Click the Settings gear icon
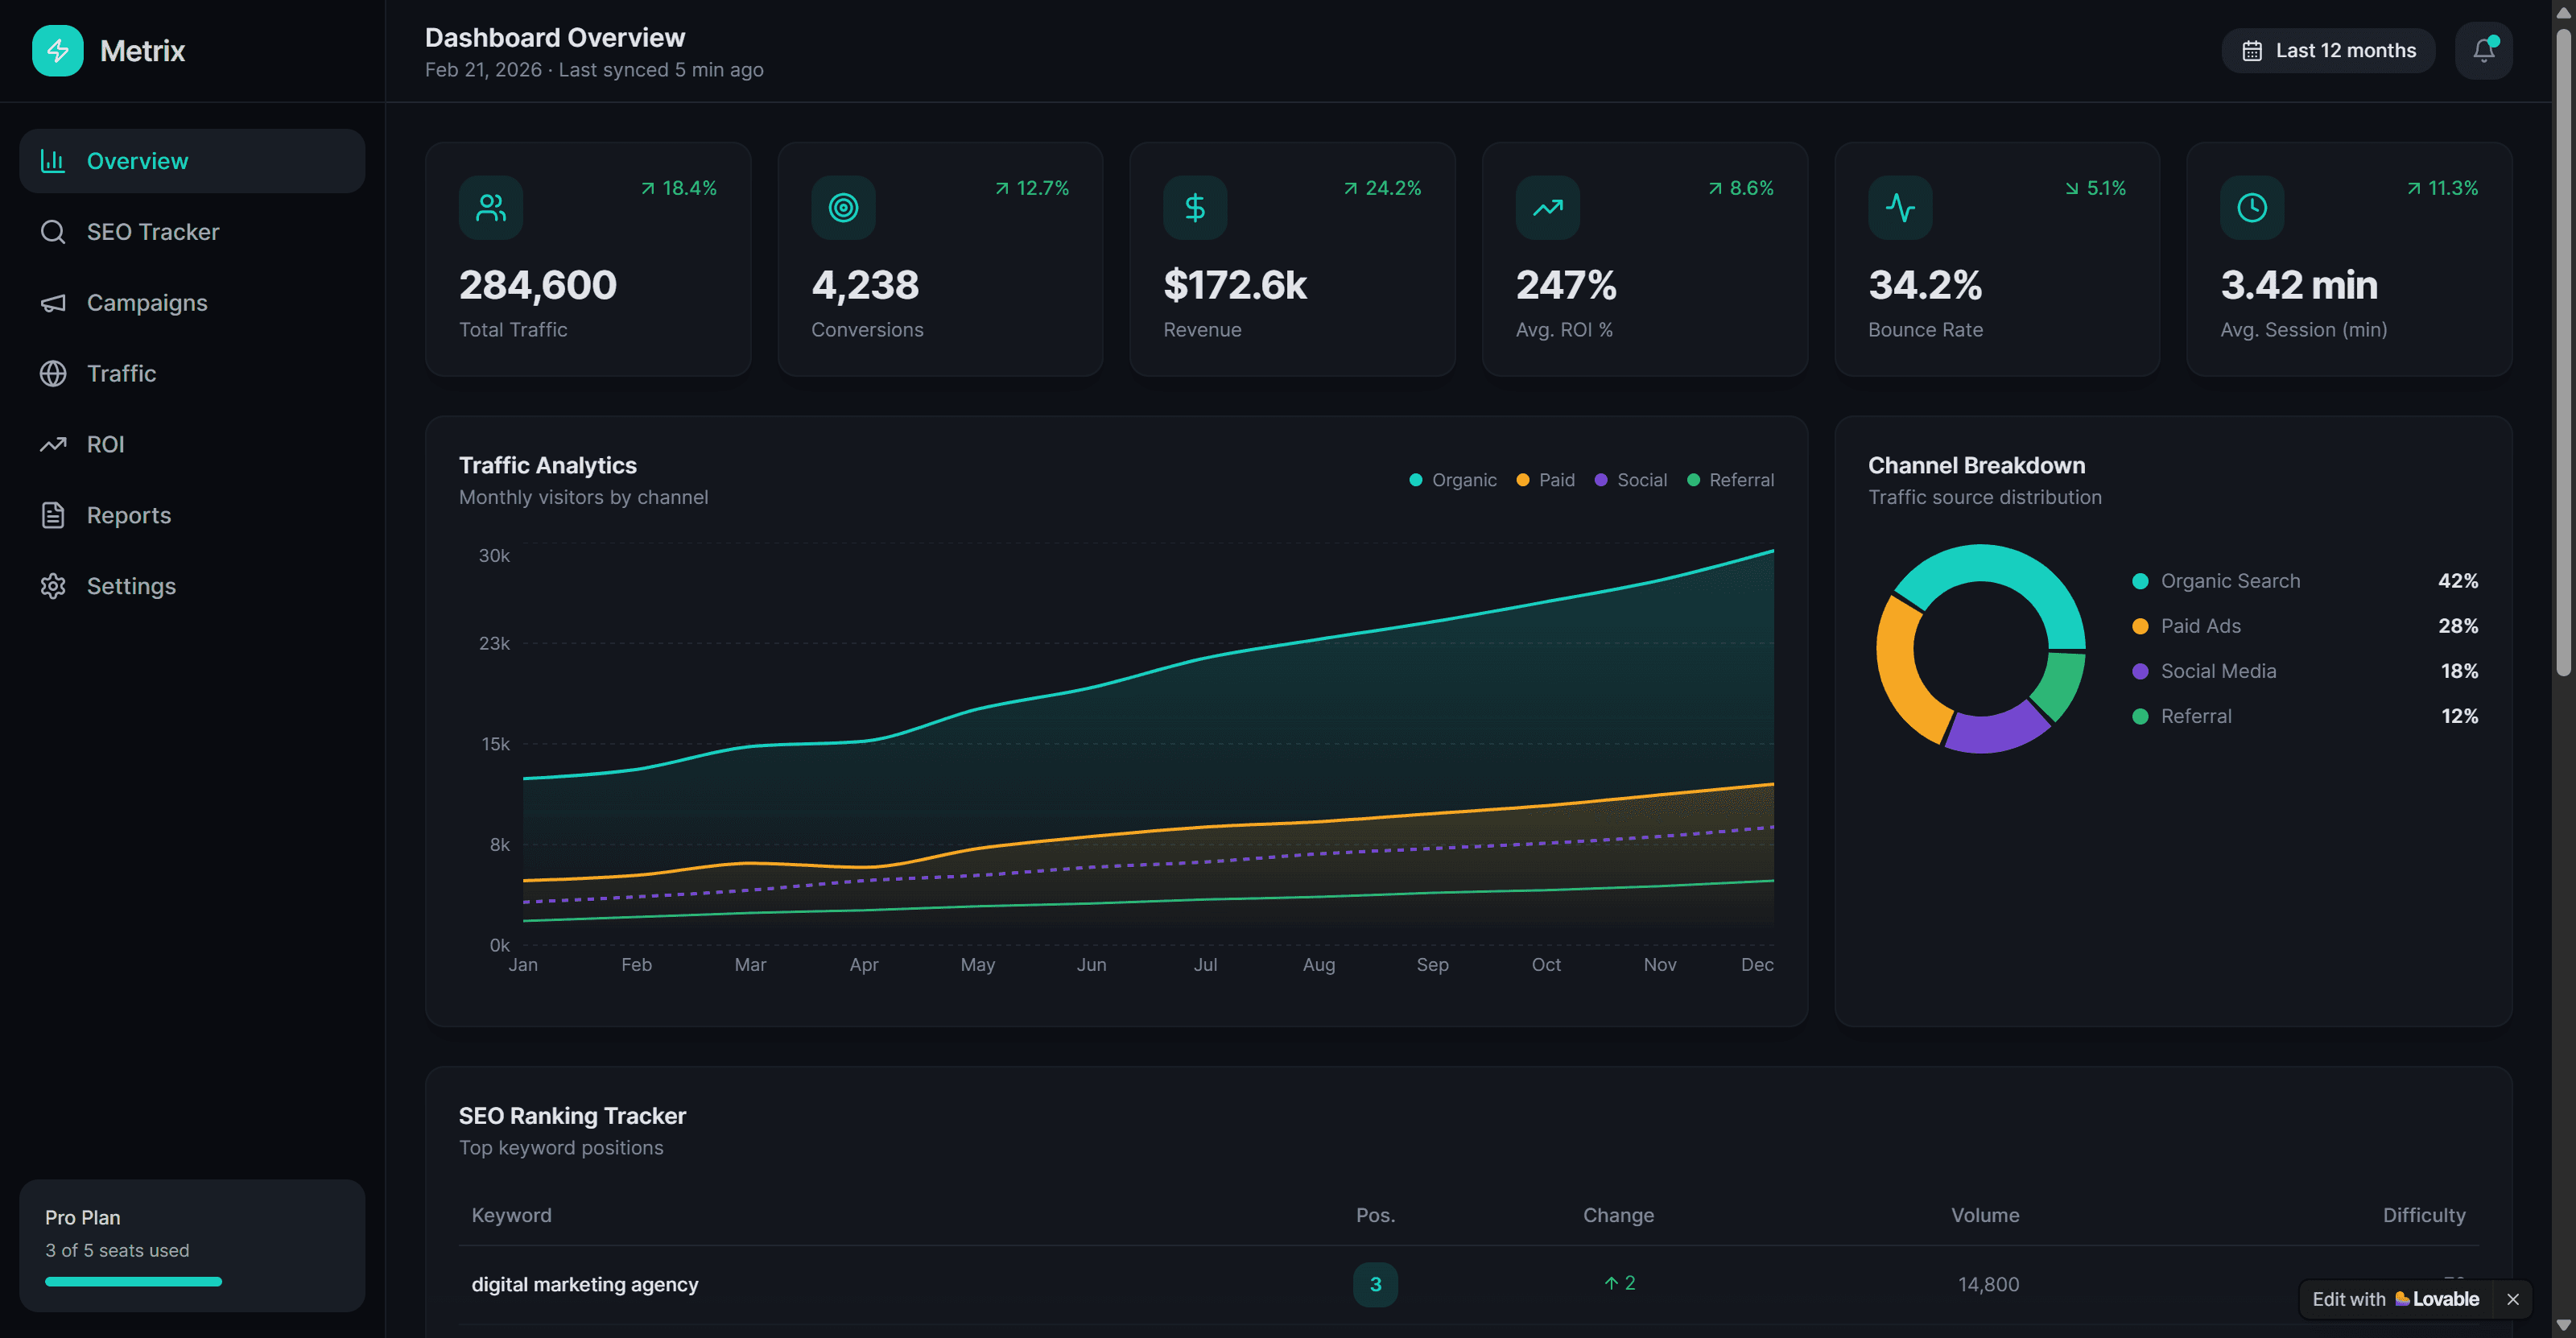This screenshot has width=2576, height=1338. [x=53, y=586]
